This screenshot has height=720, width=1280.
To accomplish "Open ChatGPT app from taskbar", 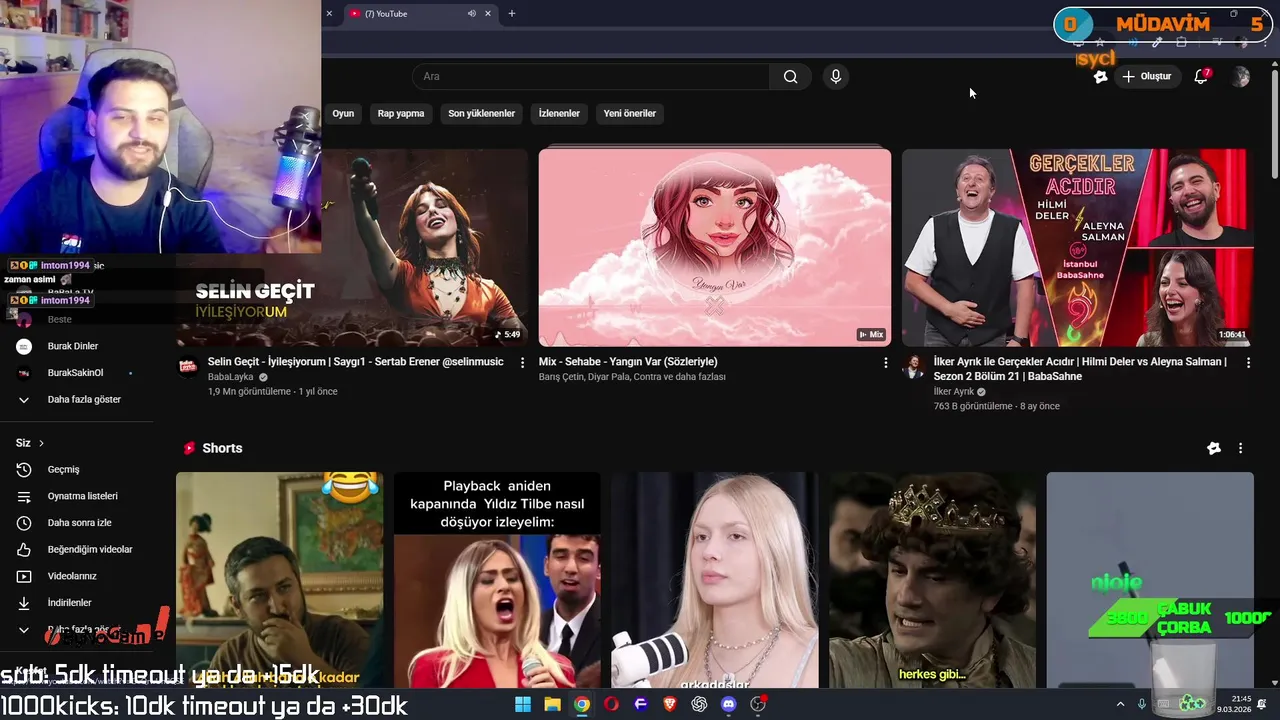I will (699, 704).
